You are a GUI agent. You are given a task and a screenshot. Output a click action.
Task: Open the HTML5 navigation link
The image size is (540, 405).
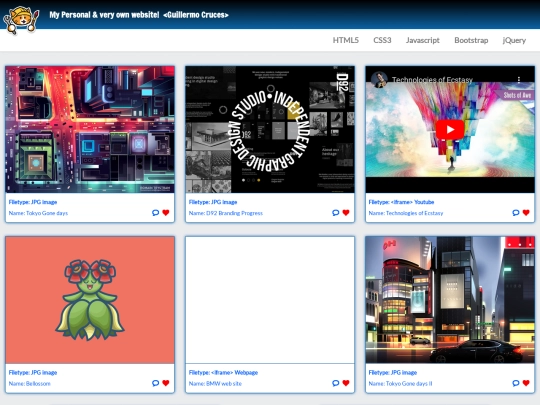coord(345,40)
